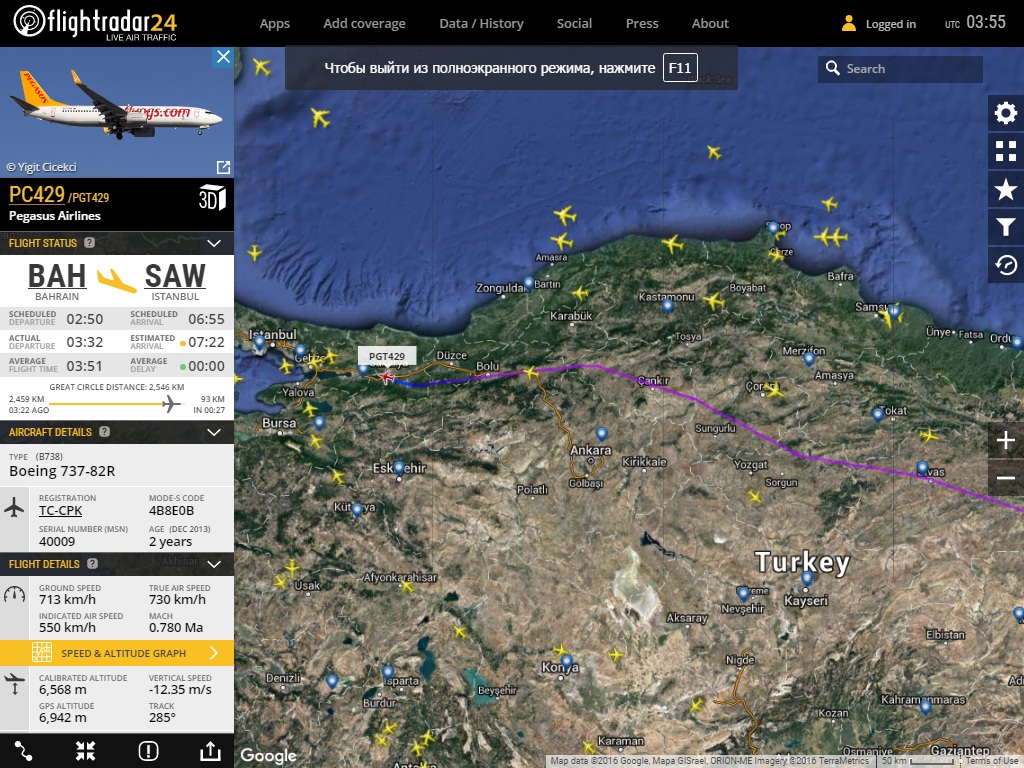Collapse the Flight Status section
Viewport: 1024px width, 768px height.
pyautogui.click(x=213, y=243)
